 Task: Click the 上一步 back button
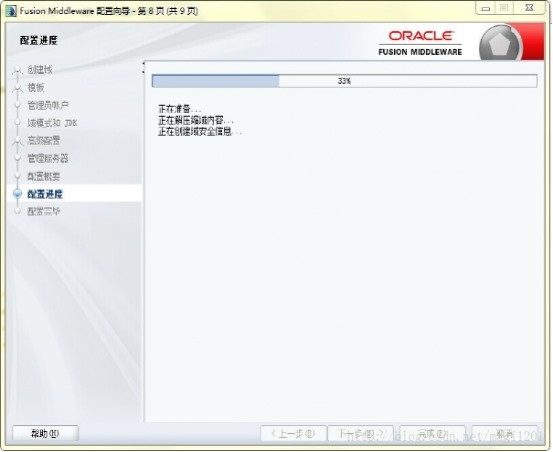(x=293, y=433)
